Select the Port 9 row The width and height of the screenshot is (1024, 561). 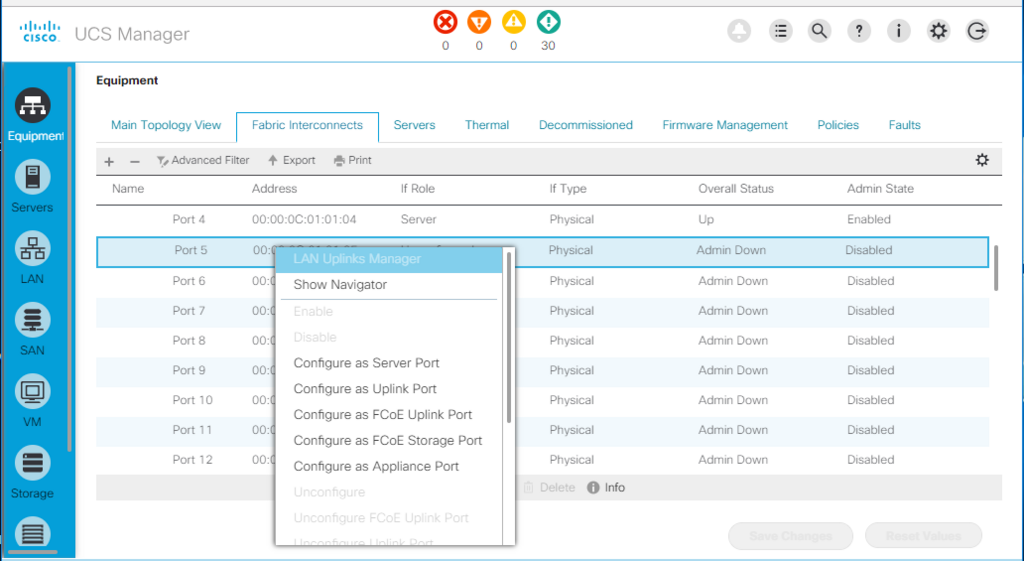pyautogui.click(x=543, y=370)
